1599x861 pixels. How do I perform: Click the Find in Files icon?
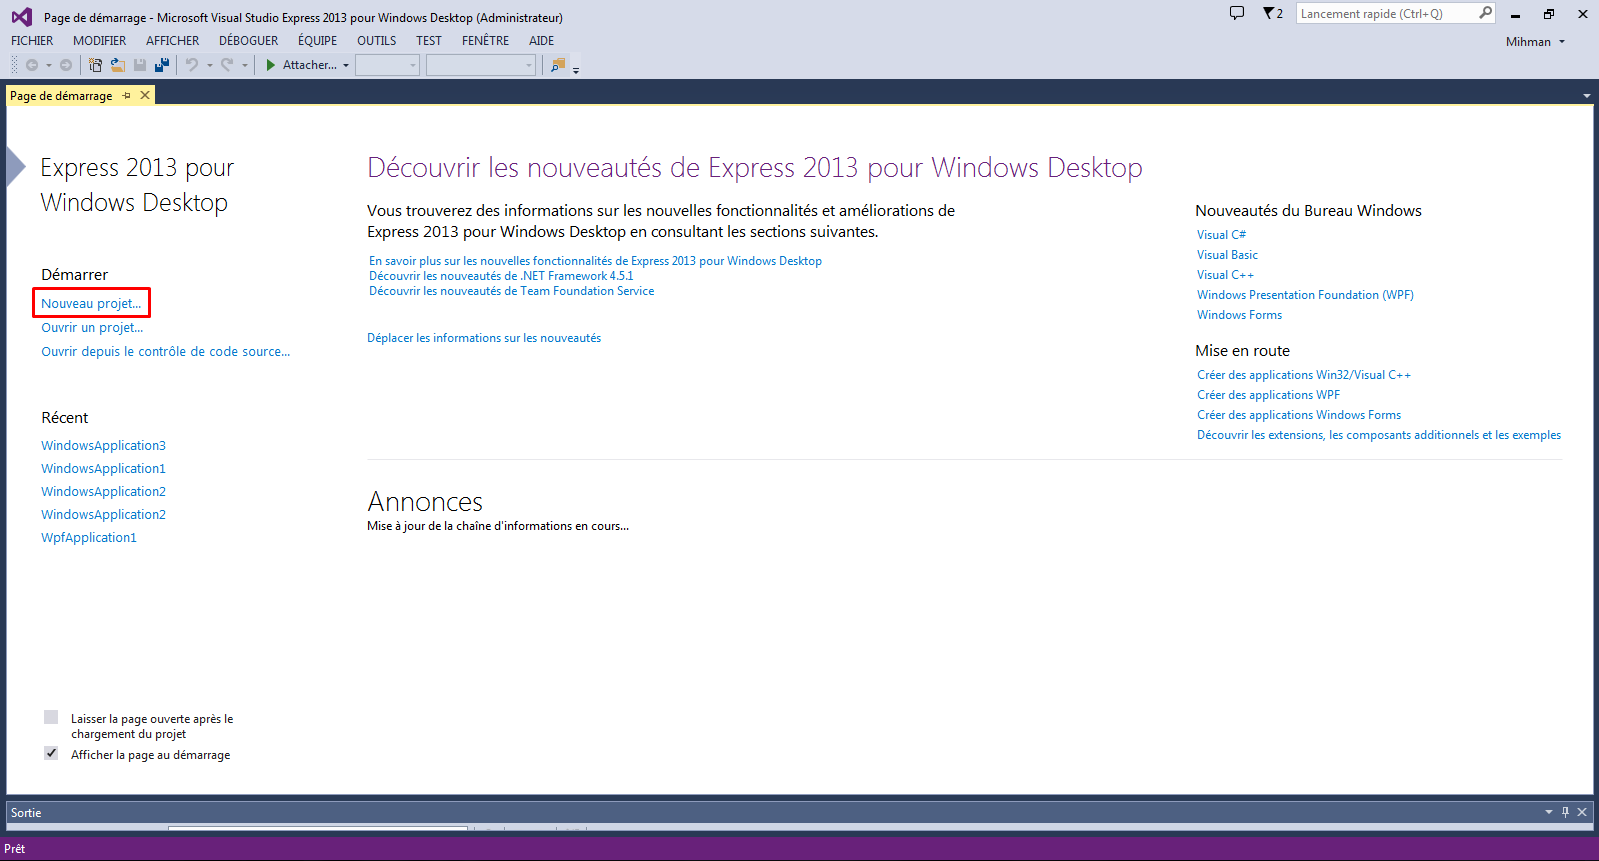[x=558, y=65]
